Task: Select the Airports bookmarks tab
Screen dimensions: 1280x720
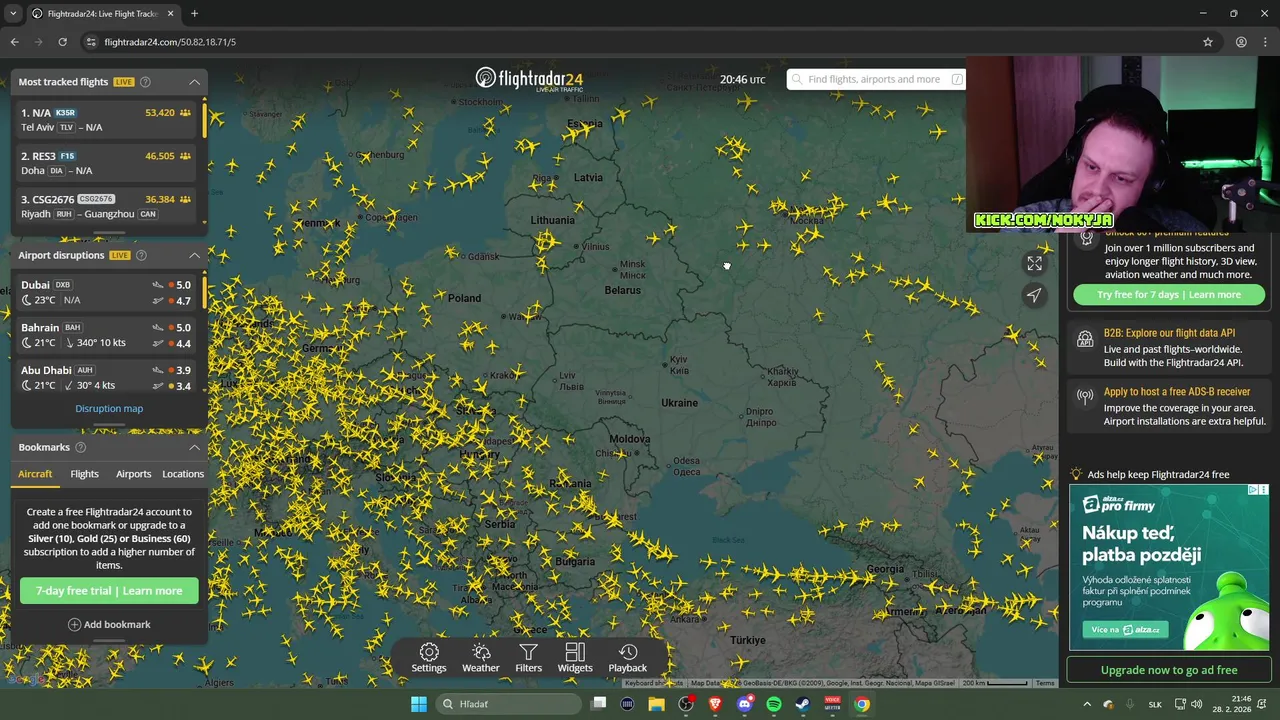Action: (x=133, y=474)
